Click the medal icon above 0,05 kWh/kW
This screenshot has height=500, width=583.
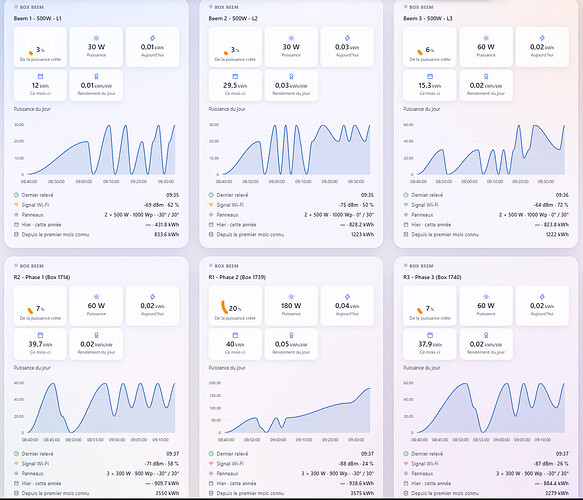click(x=291, y=335)
